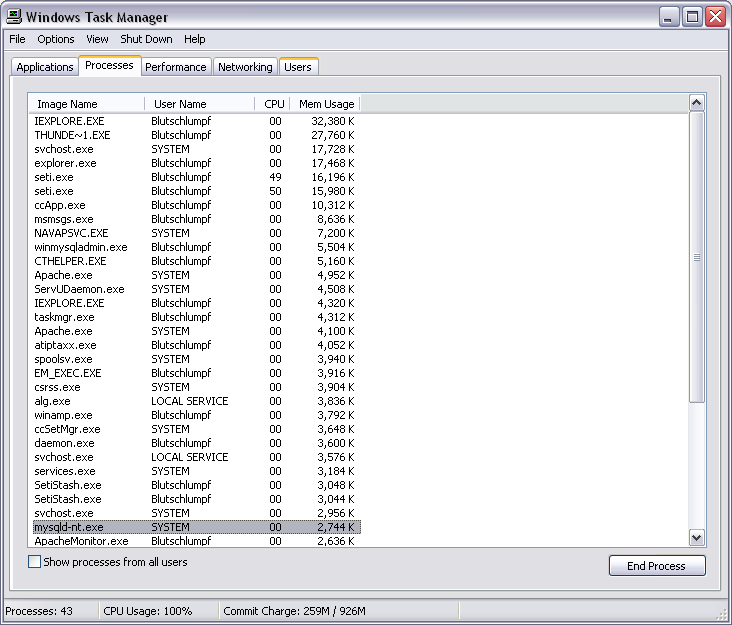Switch to the Performance tab

pyautogui.click(x=176, y=67)
